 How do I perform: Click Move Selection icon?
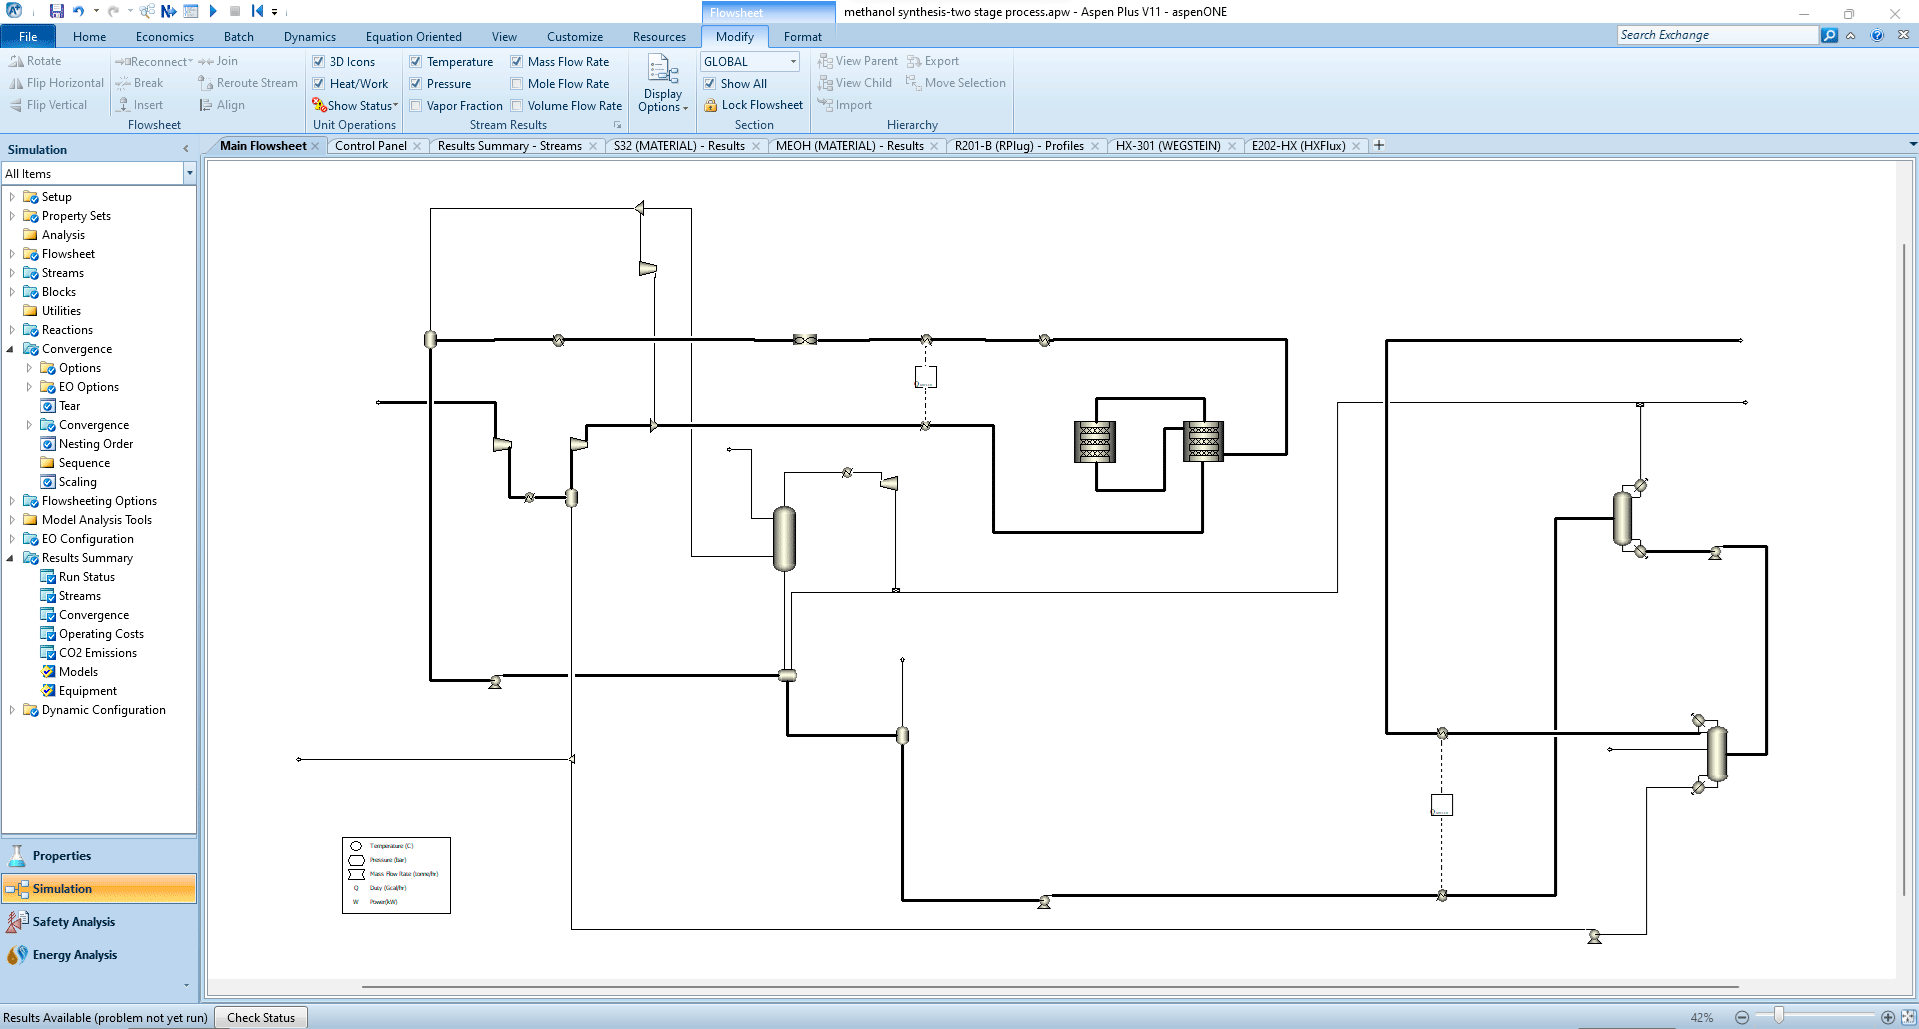(x=914, y=83)
